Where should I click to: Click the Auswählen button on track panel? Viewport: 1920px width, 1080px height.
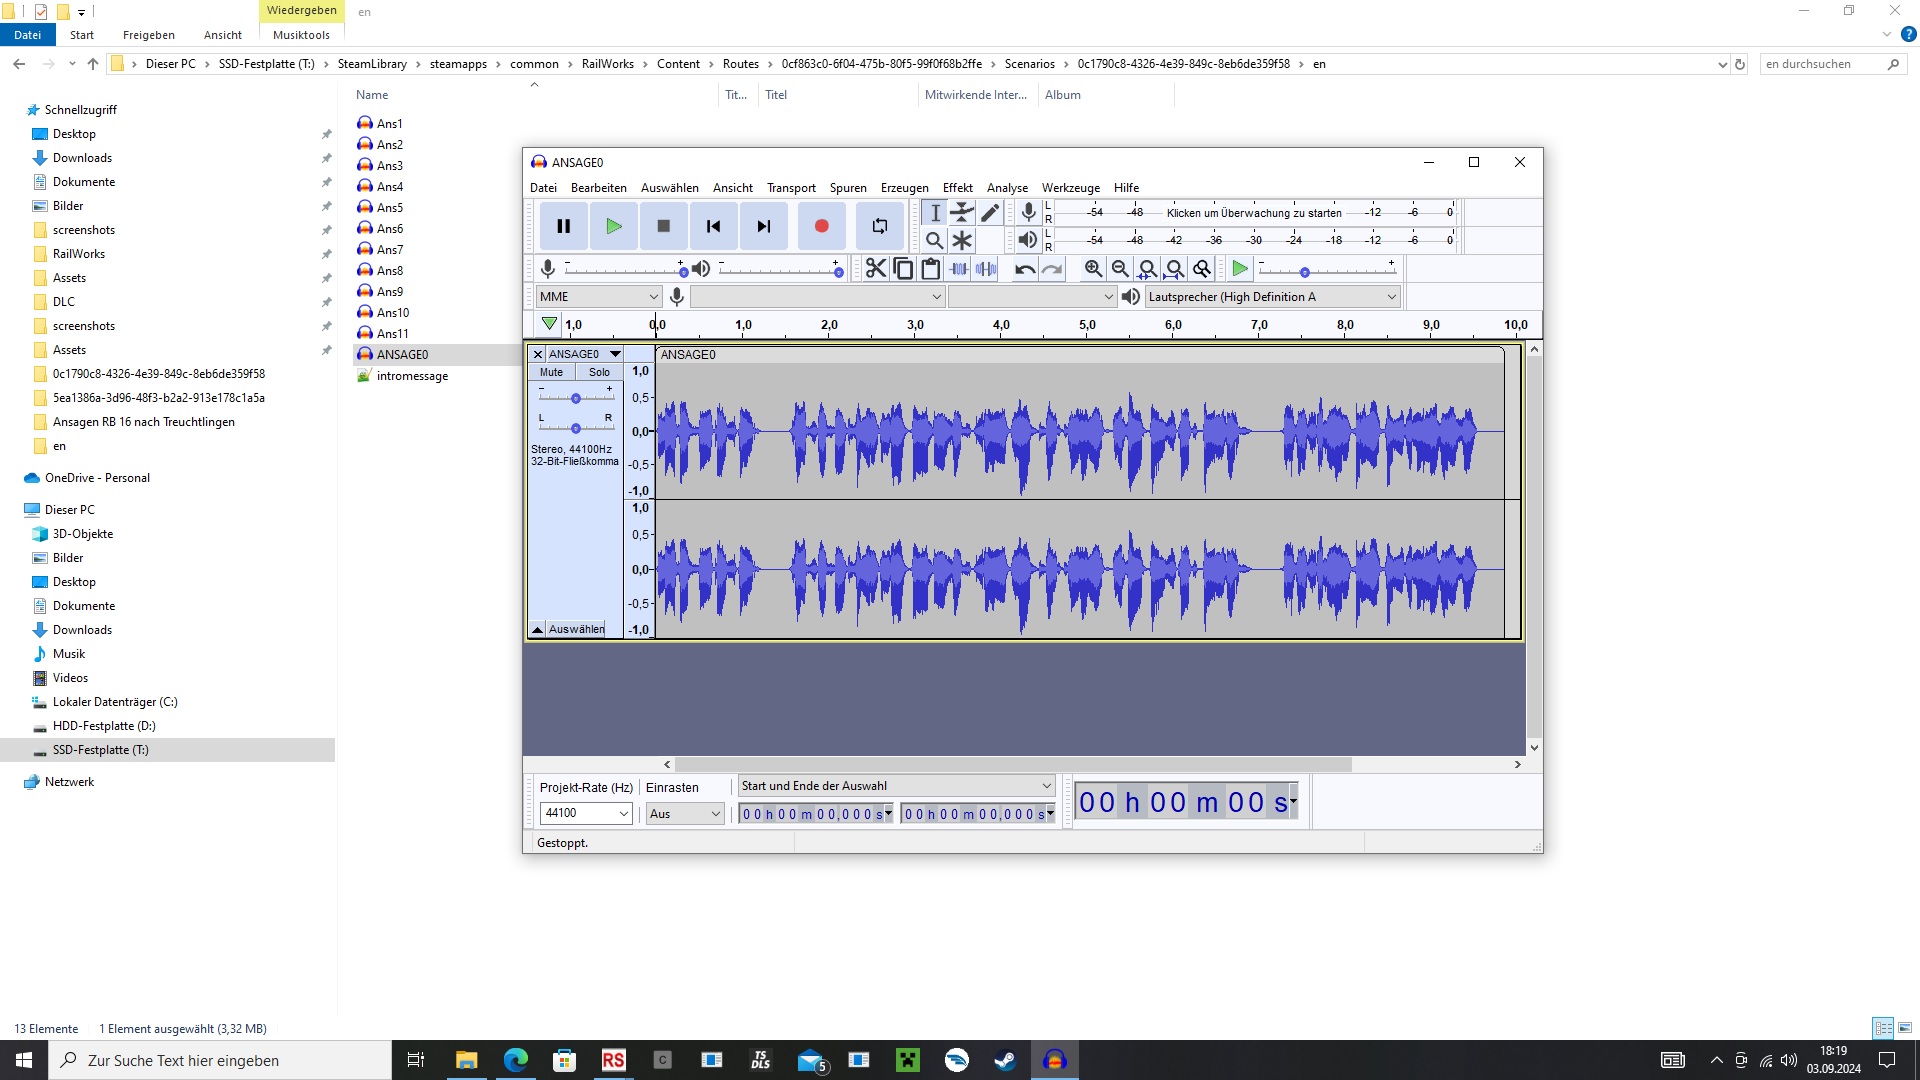(576, 629)
